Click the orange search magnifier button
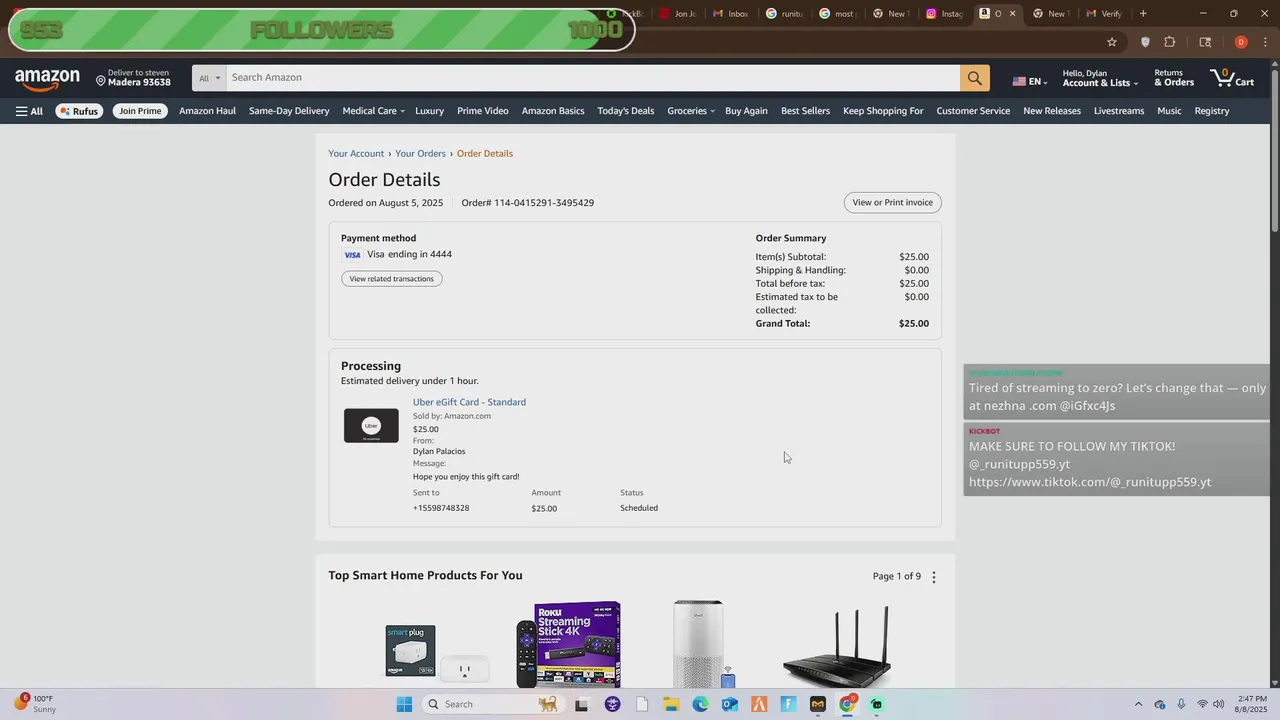Viewport: 1280px width, 720px height. pos(974,78)
